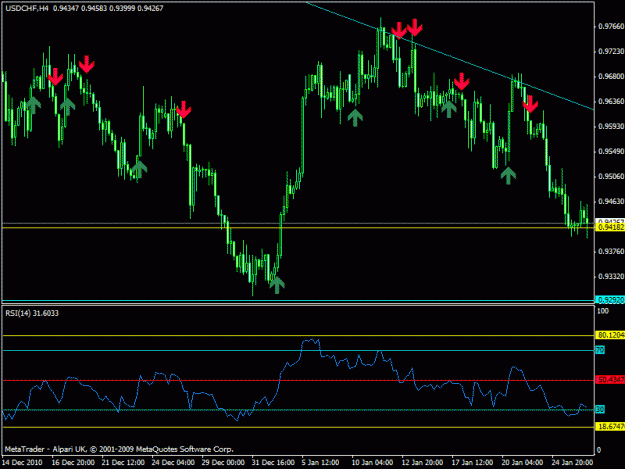
Task: Click the yellow 0.94182 price tag
Action: 610,228
